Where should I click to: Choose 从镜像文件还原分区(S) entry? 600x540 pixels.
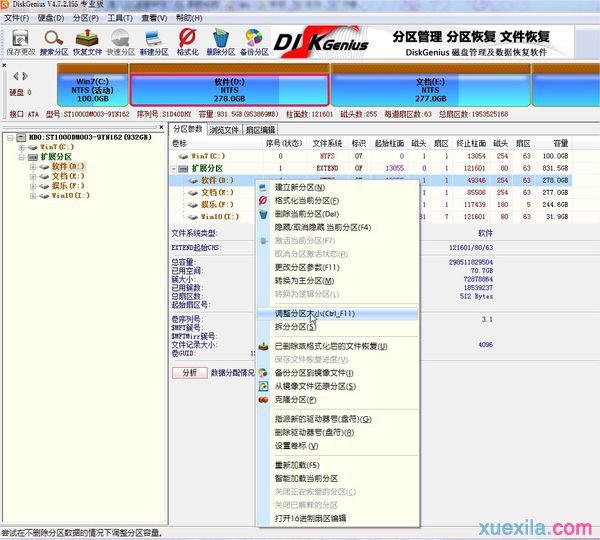click(338, 386)
